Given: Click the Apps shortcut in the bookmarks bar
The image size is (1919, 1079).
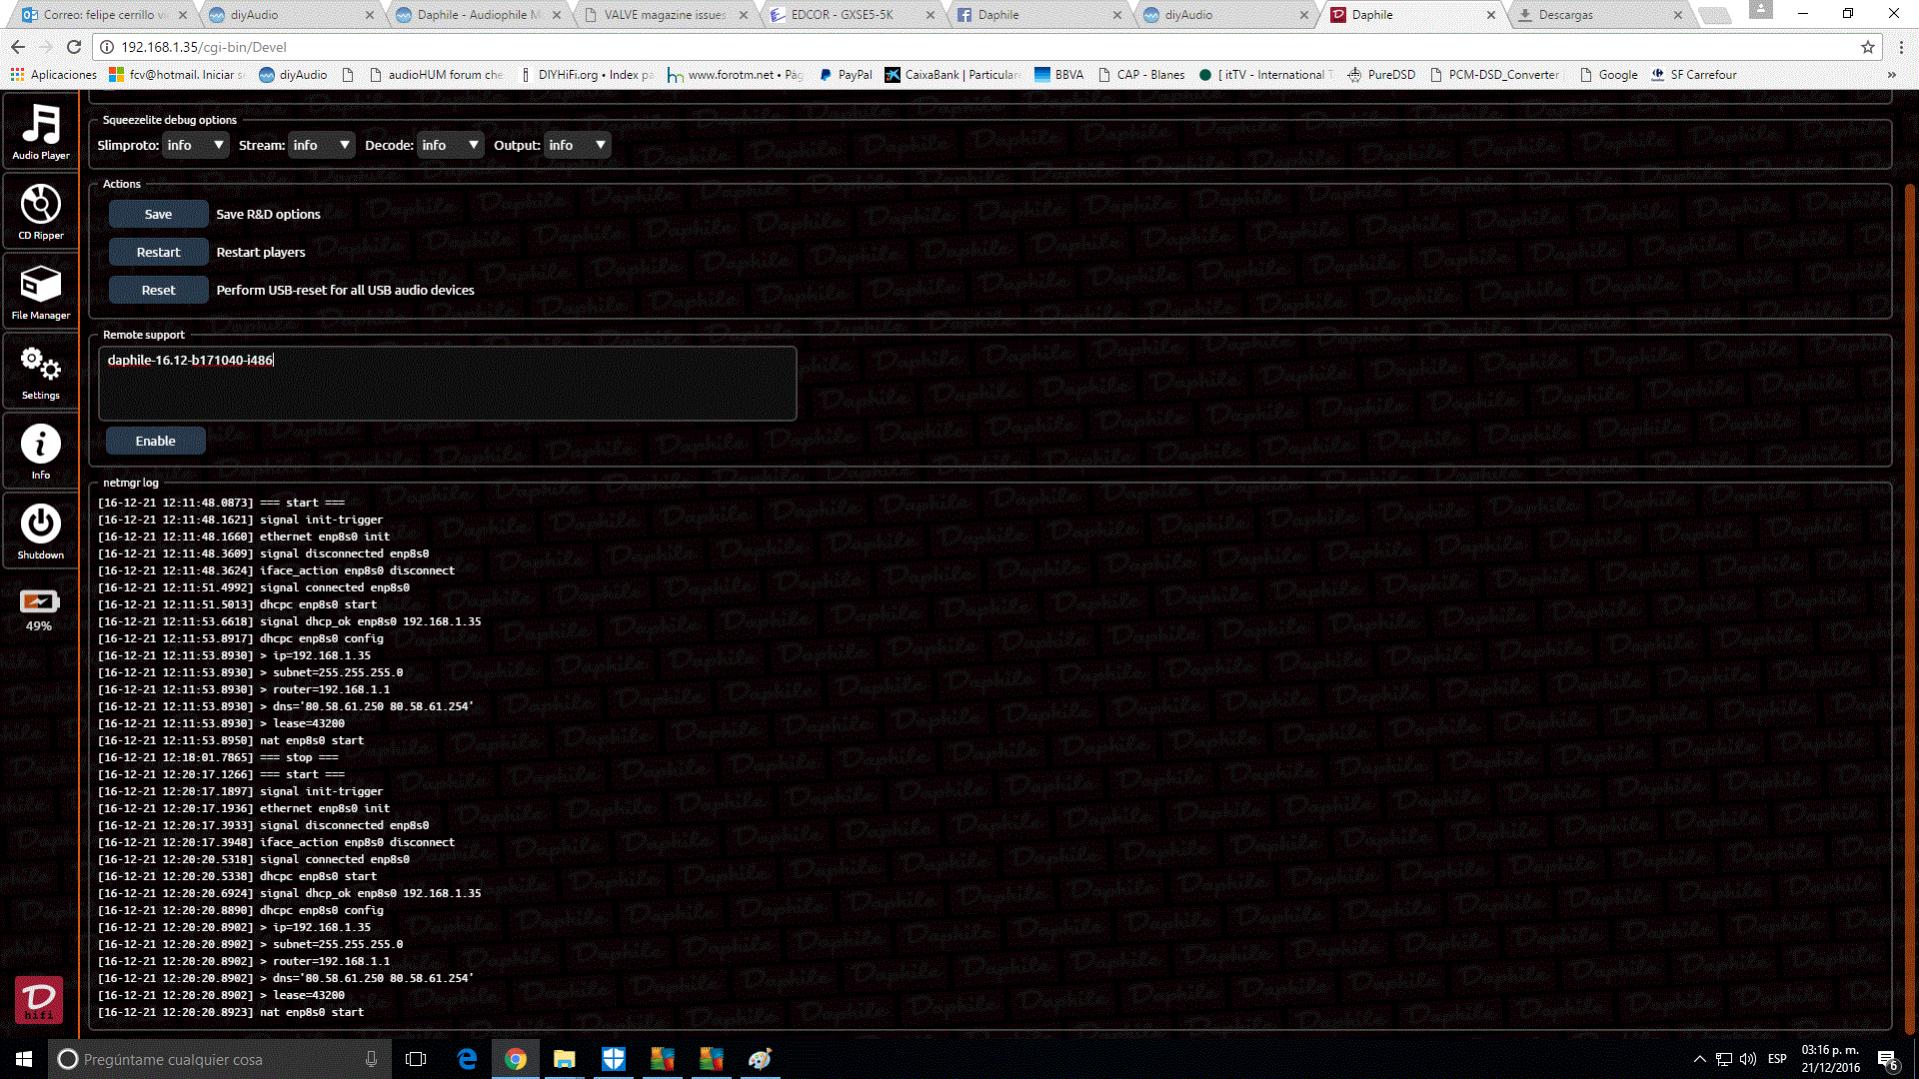Looking at the screenshot, I should pyautogui.click(x=53, y=75).
